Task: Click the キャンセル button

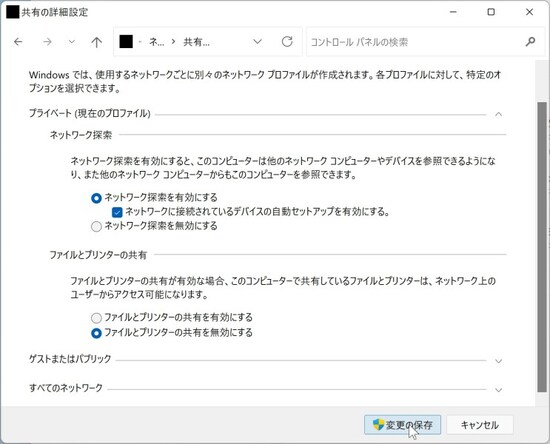Action: (480, 425)
